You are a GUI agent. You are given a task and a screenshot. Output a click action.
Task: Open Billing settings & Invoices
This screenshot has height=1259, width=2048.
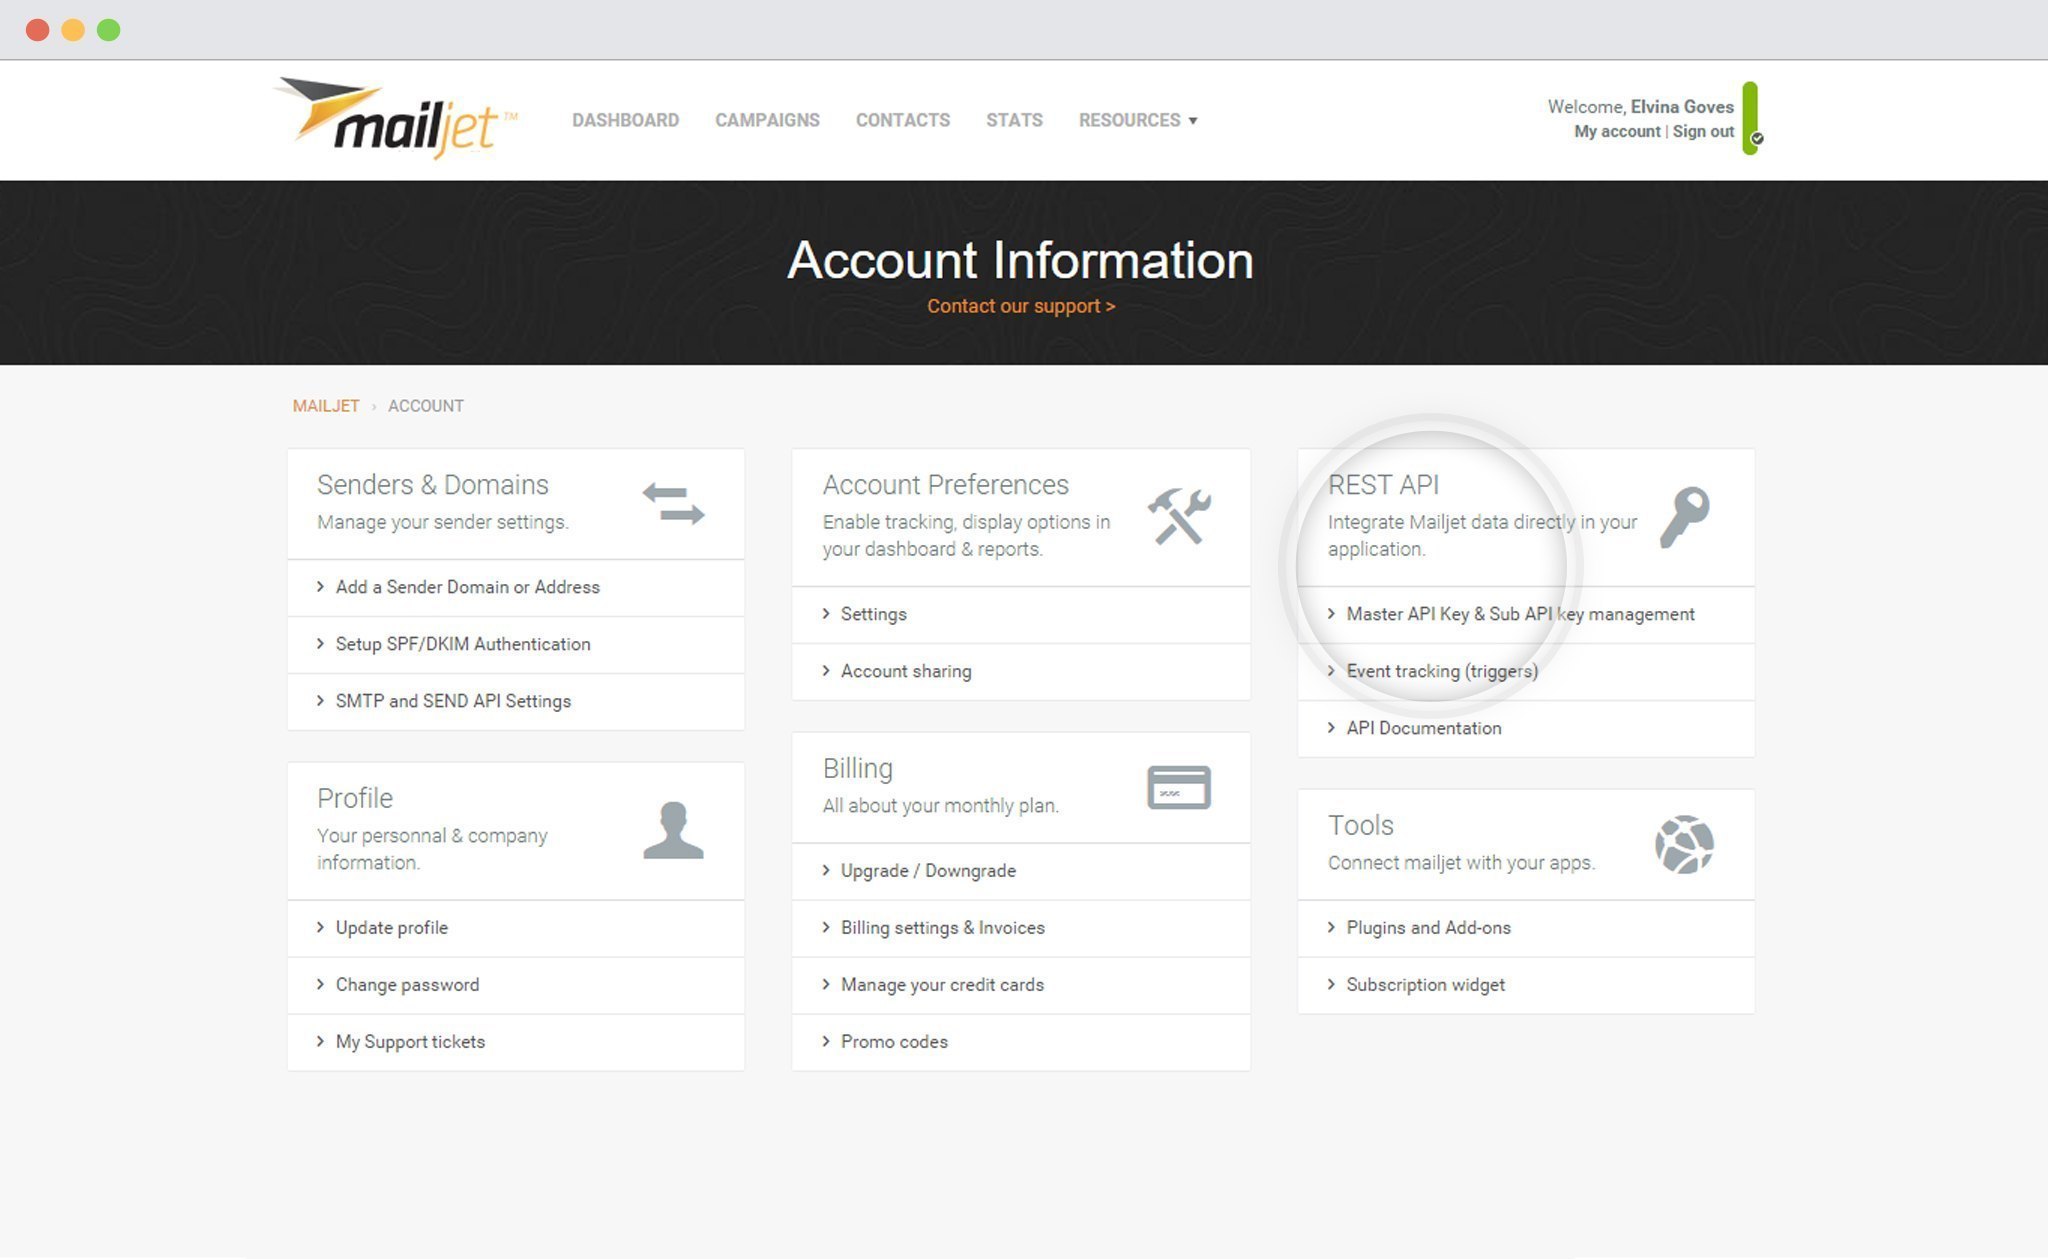(1021, 928)
